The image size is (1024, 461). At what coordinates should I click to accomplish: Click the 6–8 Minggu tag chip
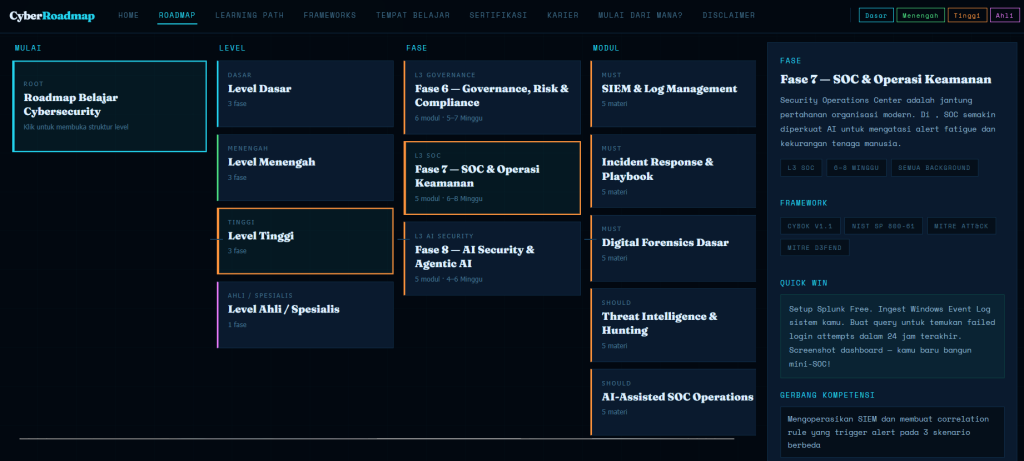(856, 168)
